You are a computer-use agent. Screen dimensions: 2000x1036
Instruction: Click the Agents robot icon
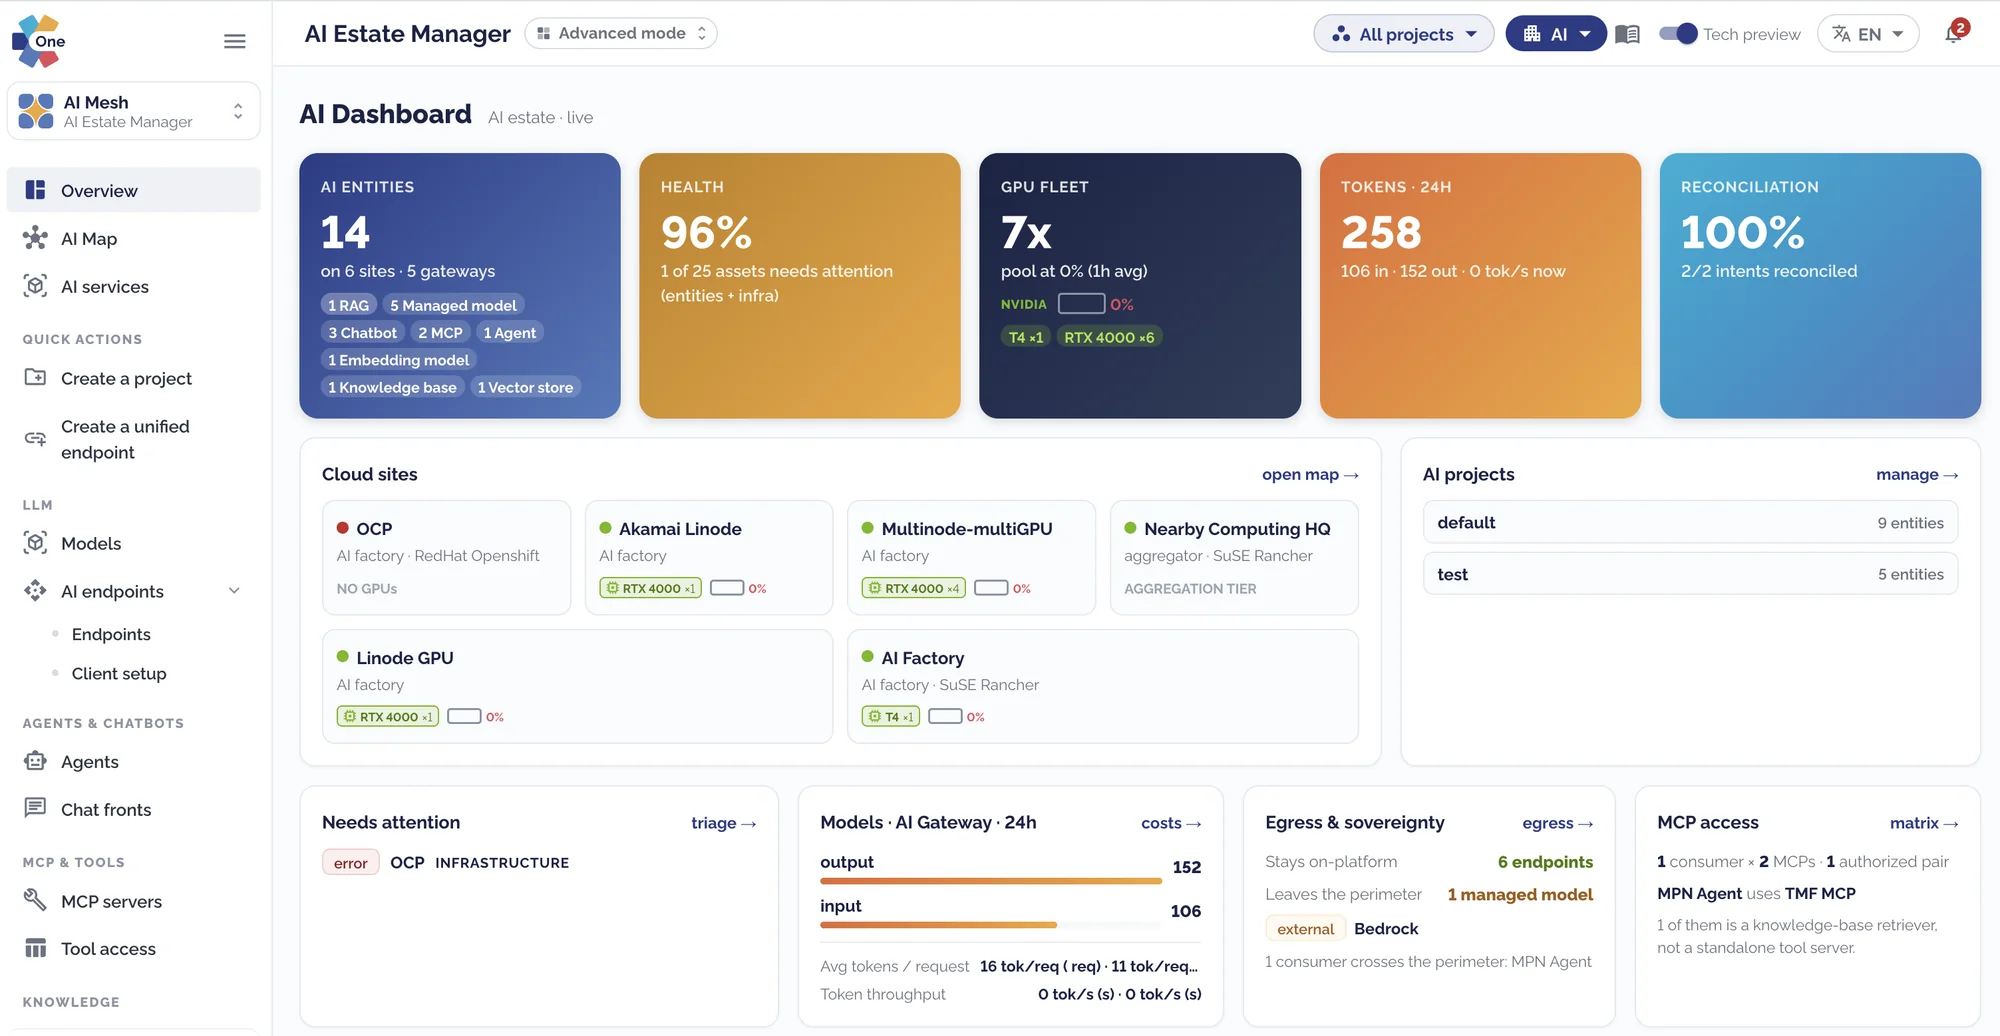[x=36, y=761]
